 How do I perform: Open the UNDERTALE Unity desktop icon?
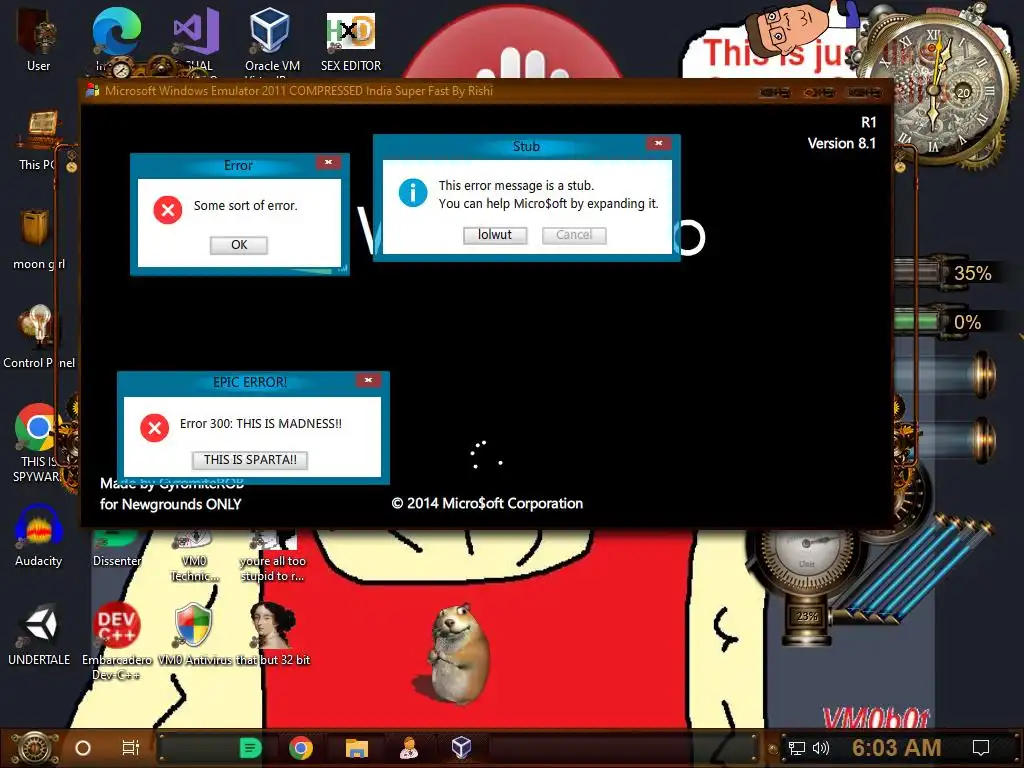click(39, 635)
